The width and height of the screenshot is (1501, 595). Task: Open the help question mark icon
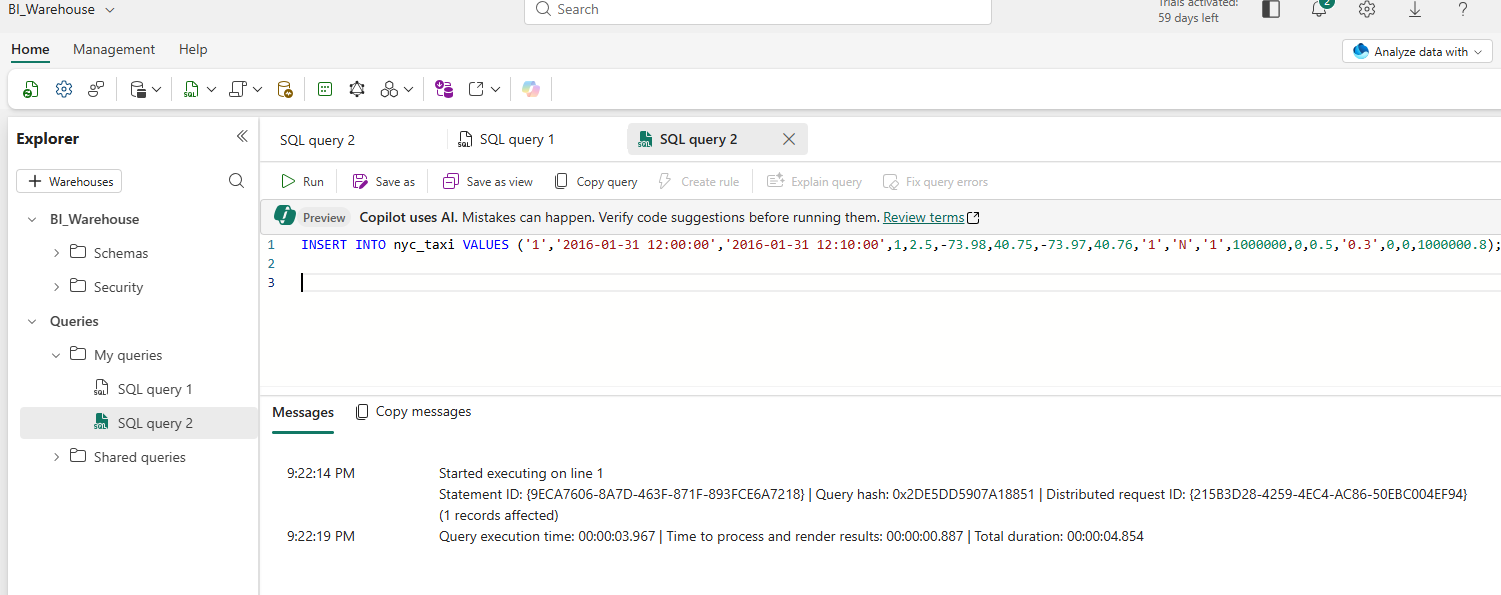click(1463, 9)
